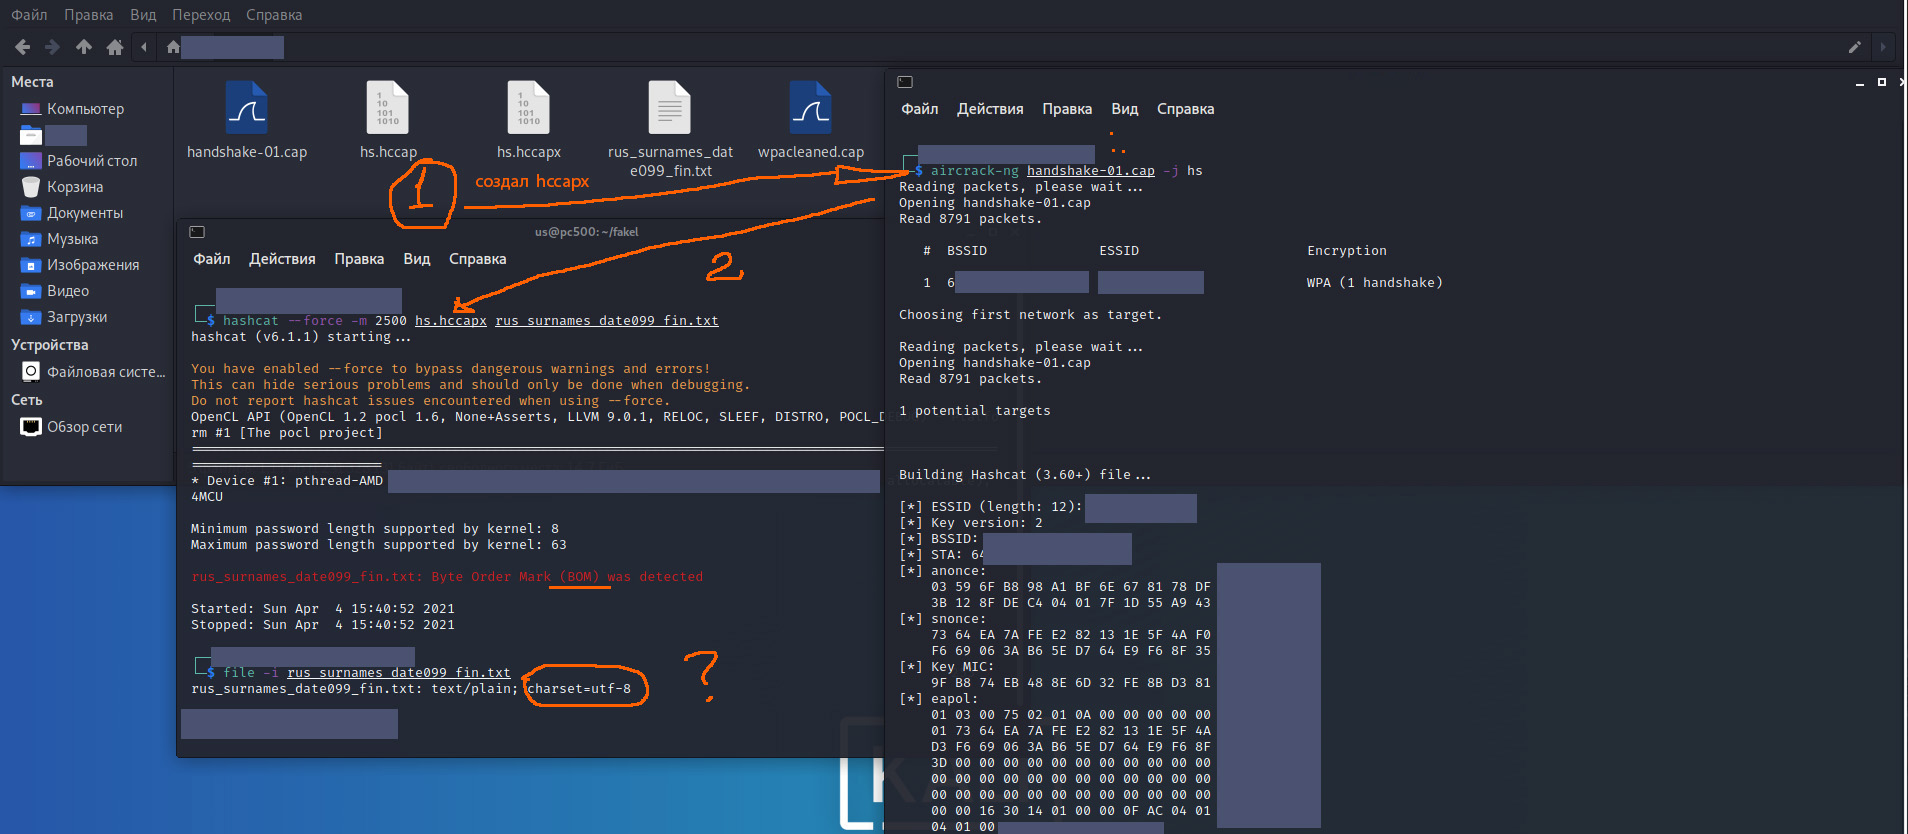Click the edit path pencil icon
The image size is (1908, 834).
[1854, 47]
